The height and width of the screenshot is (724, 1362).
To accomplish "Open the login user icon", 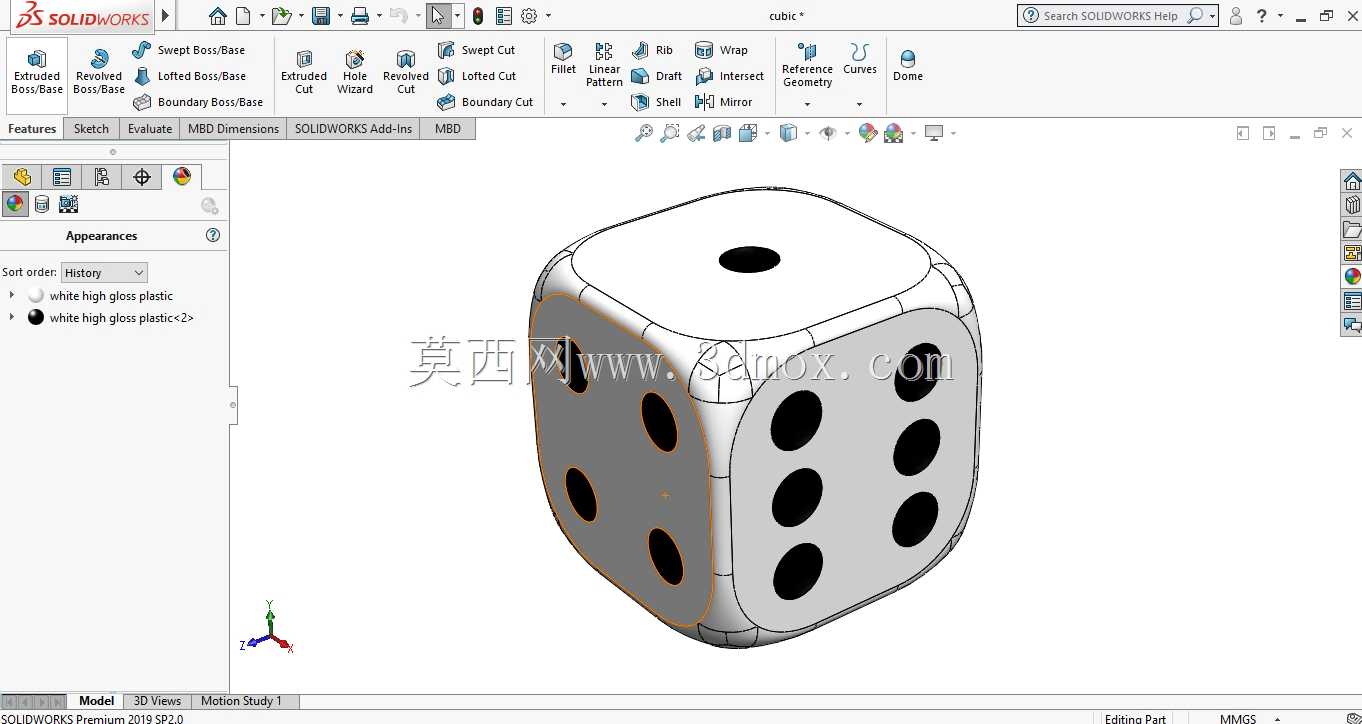I will point(1236,16).
